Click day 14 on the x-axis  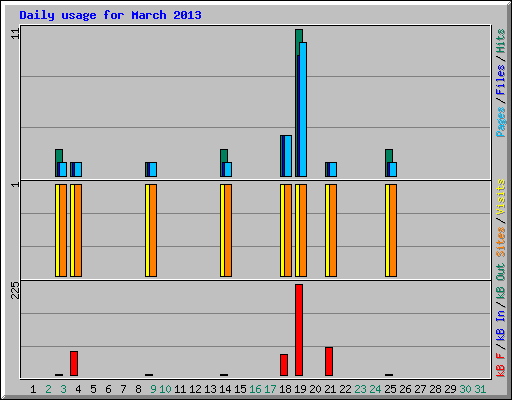[x=225, y=389]
